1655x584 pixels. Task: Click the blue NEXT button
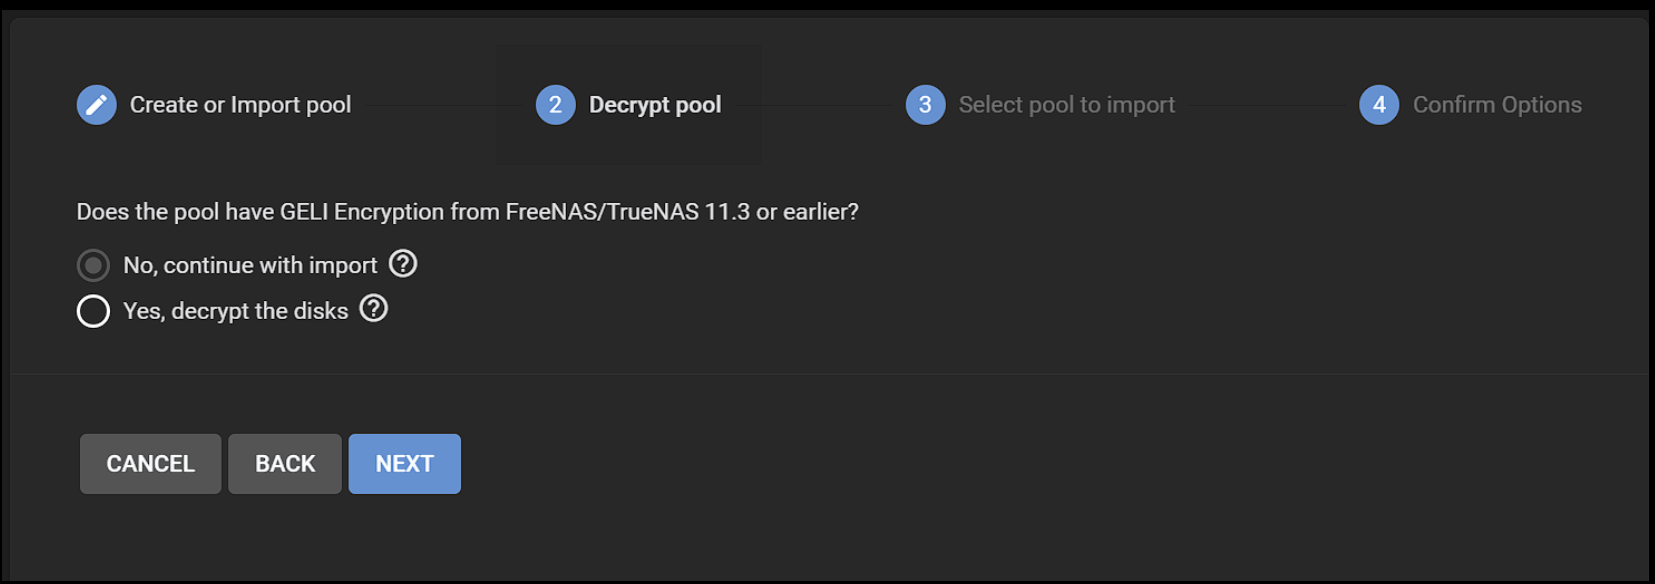pos(405,464)
